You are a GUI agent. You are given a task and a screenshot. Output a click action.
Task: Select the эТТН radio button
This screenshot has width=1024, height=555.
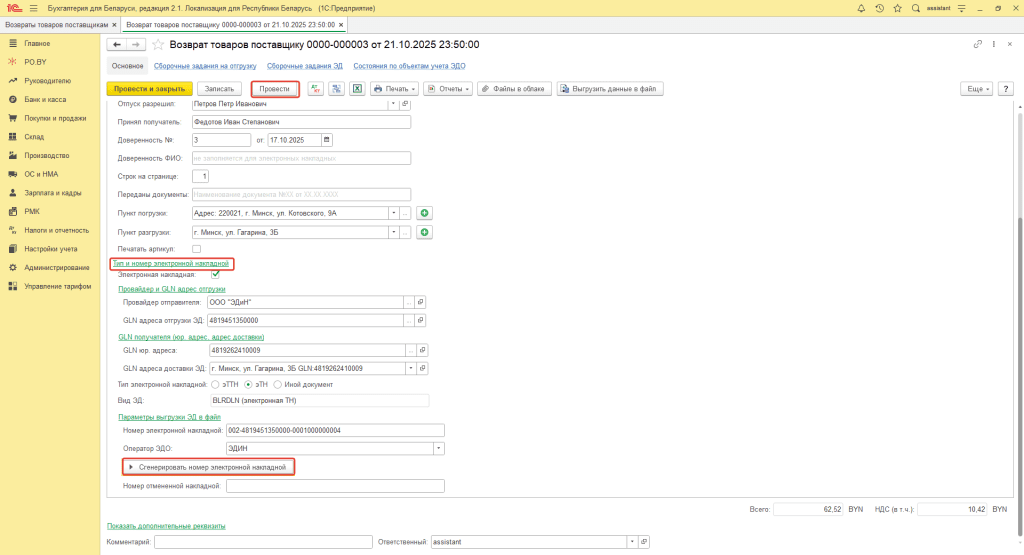point(215,384)
